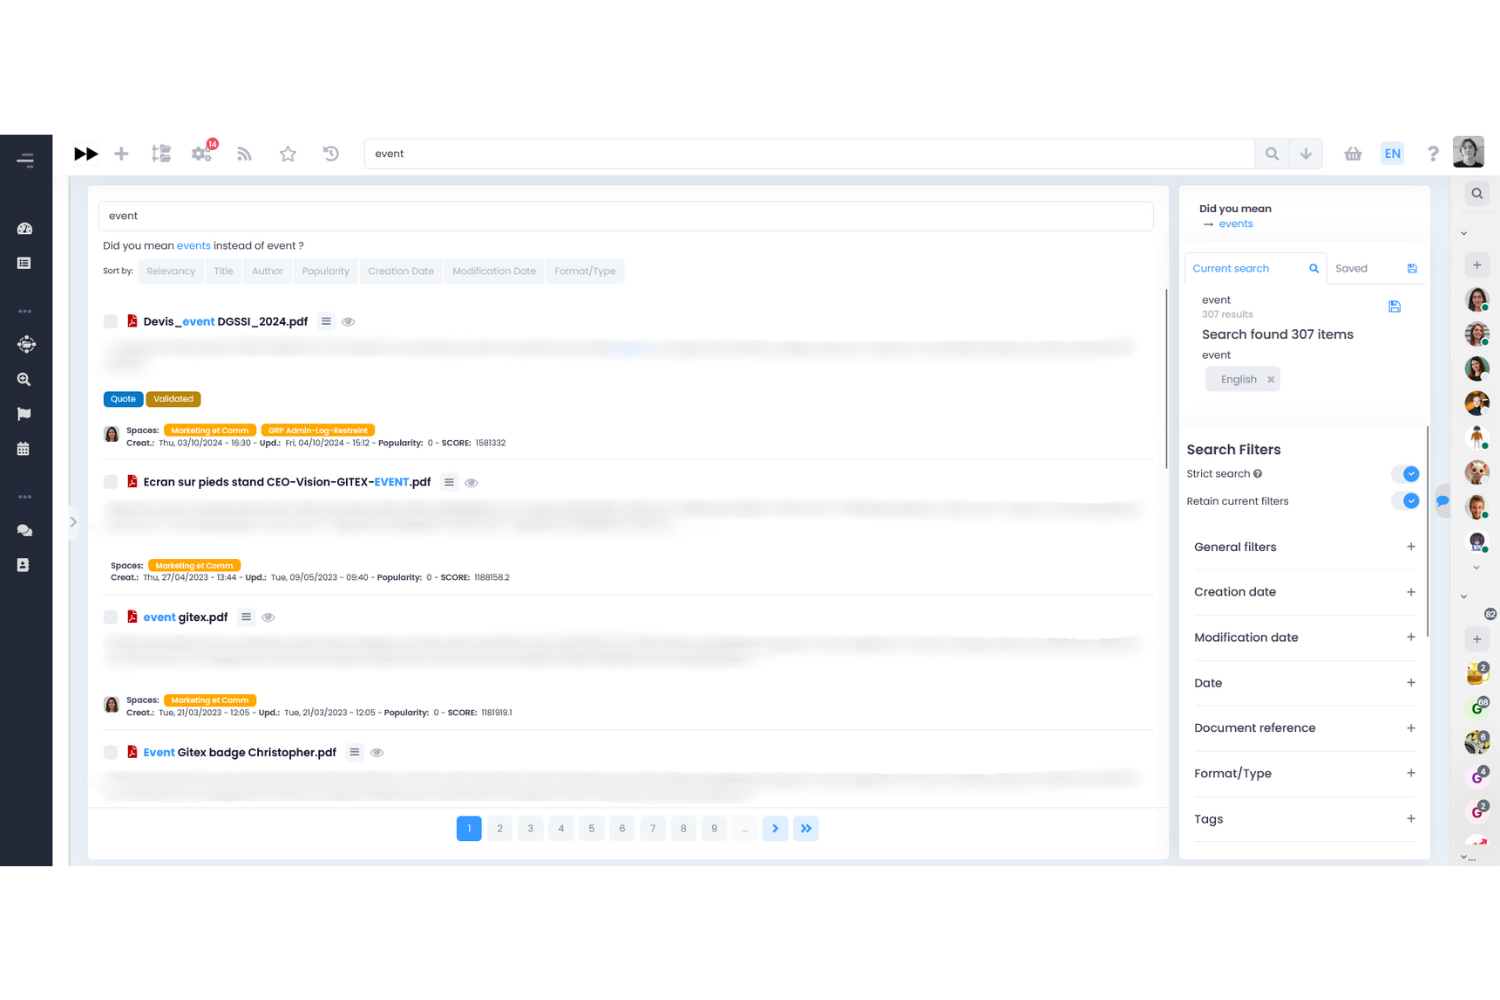Toggle Retain current filters switch
1500x1000 pixels.
click(1405, 501)
